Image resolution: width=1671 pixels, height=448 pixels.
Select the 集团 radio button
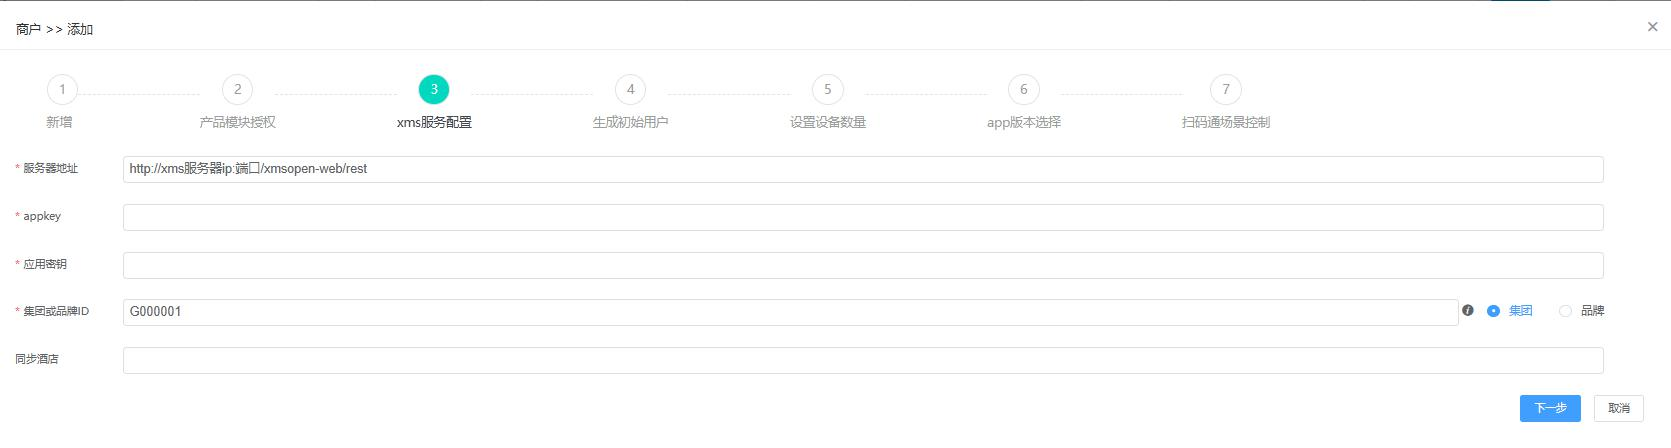[1493, 311]
